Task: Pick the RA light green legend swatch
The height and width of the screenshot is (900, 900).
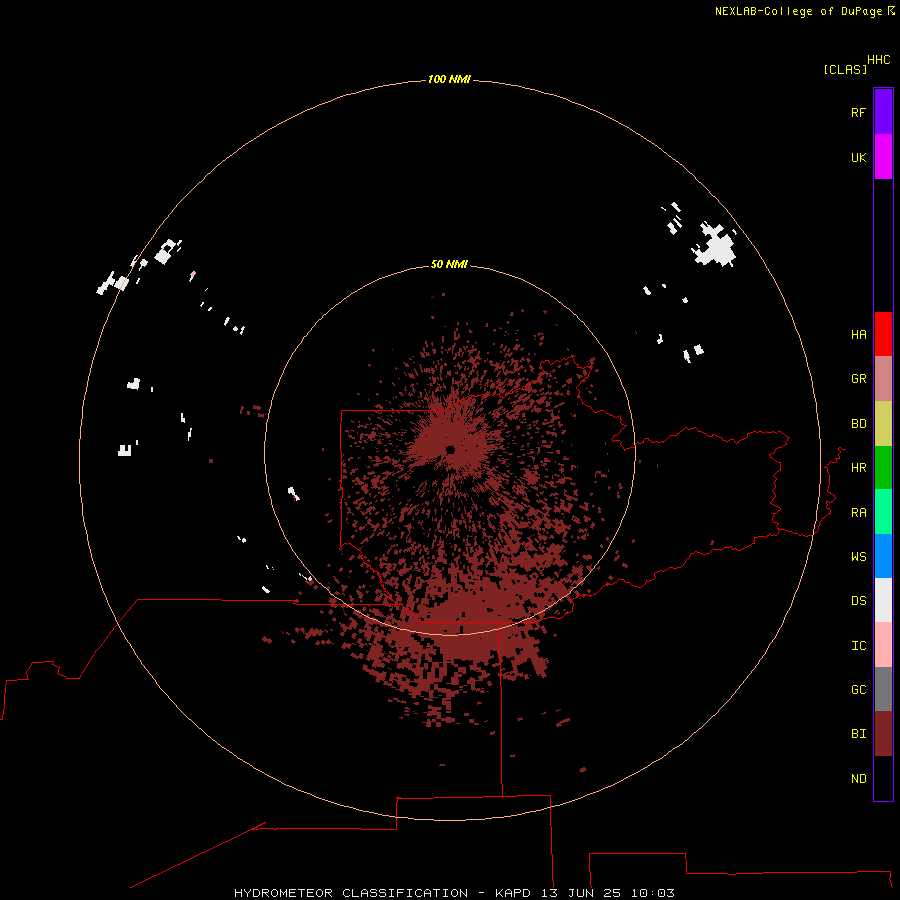Action: 883,512
